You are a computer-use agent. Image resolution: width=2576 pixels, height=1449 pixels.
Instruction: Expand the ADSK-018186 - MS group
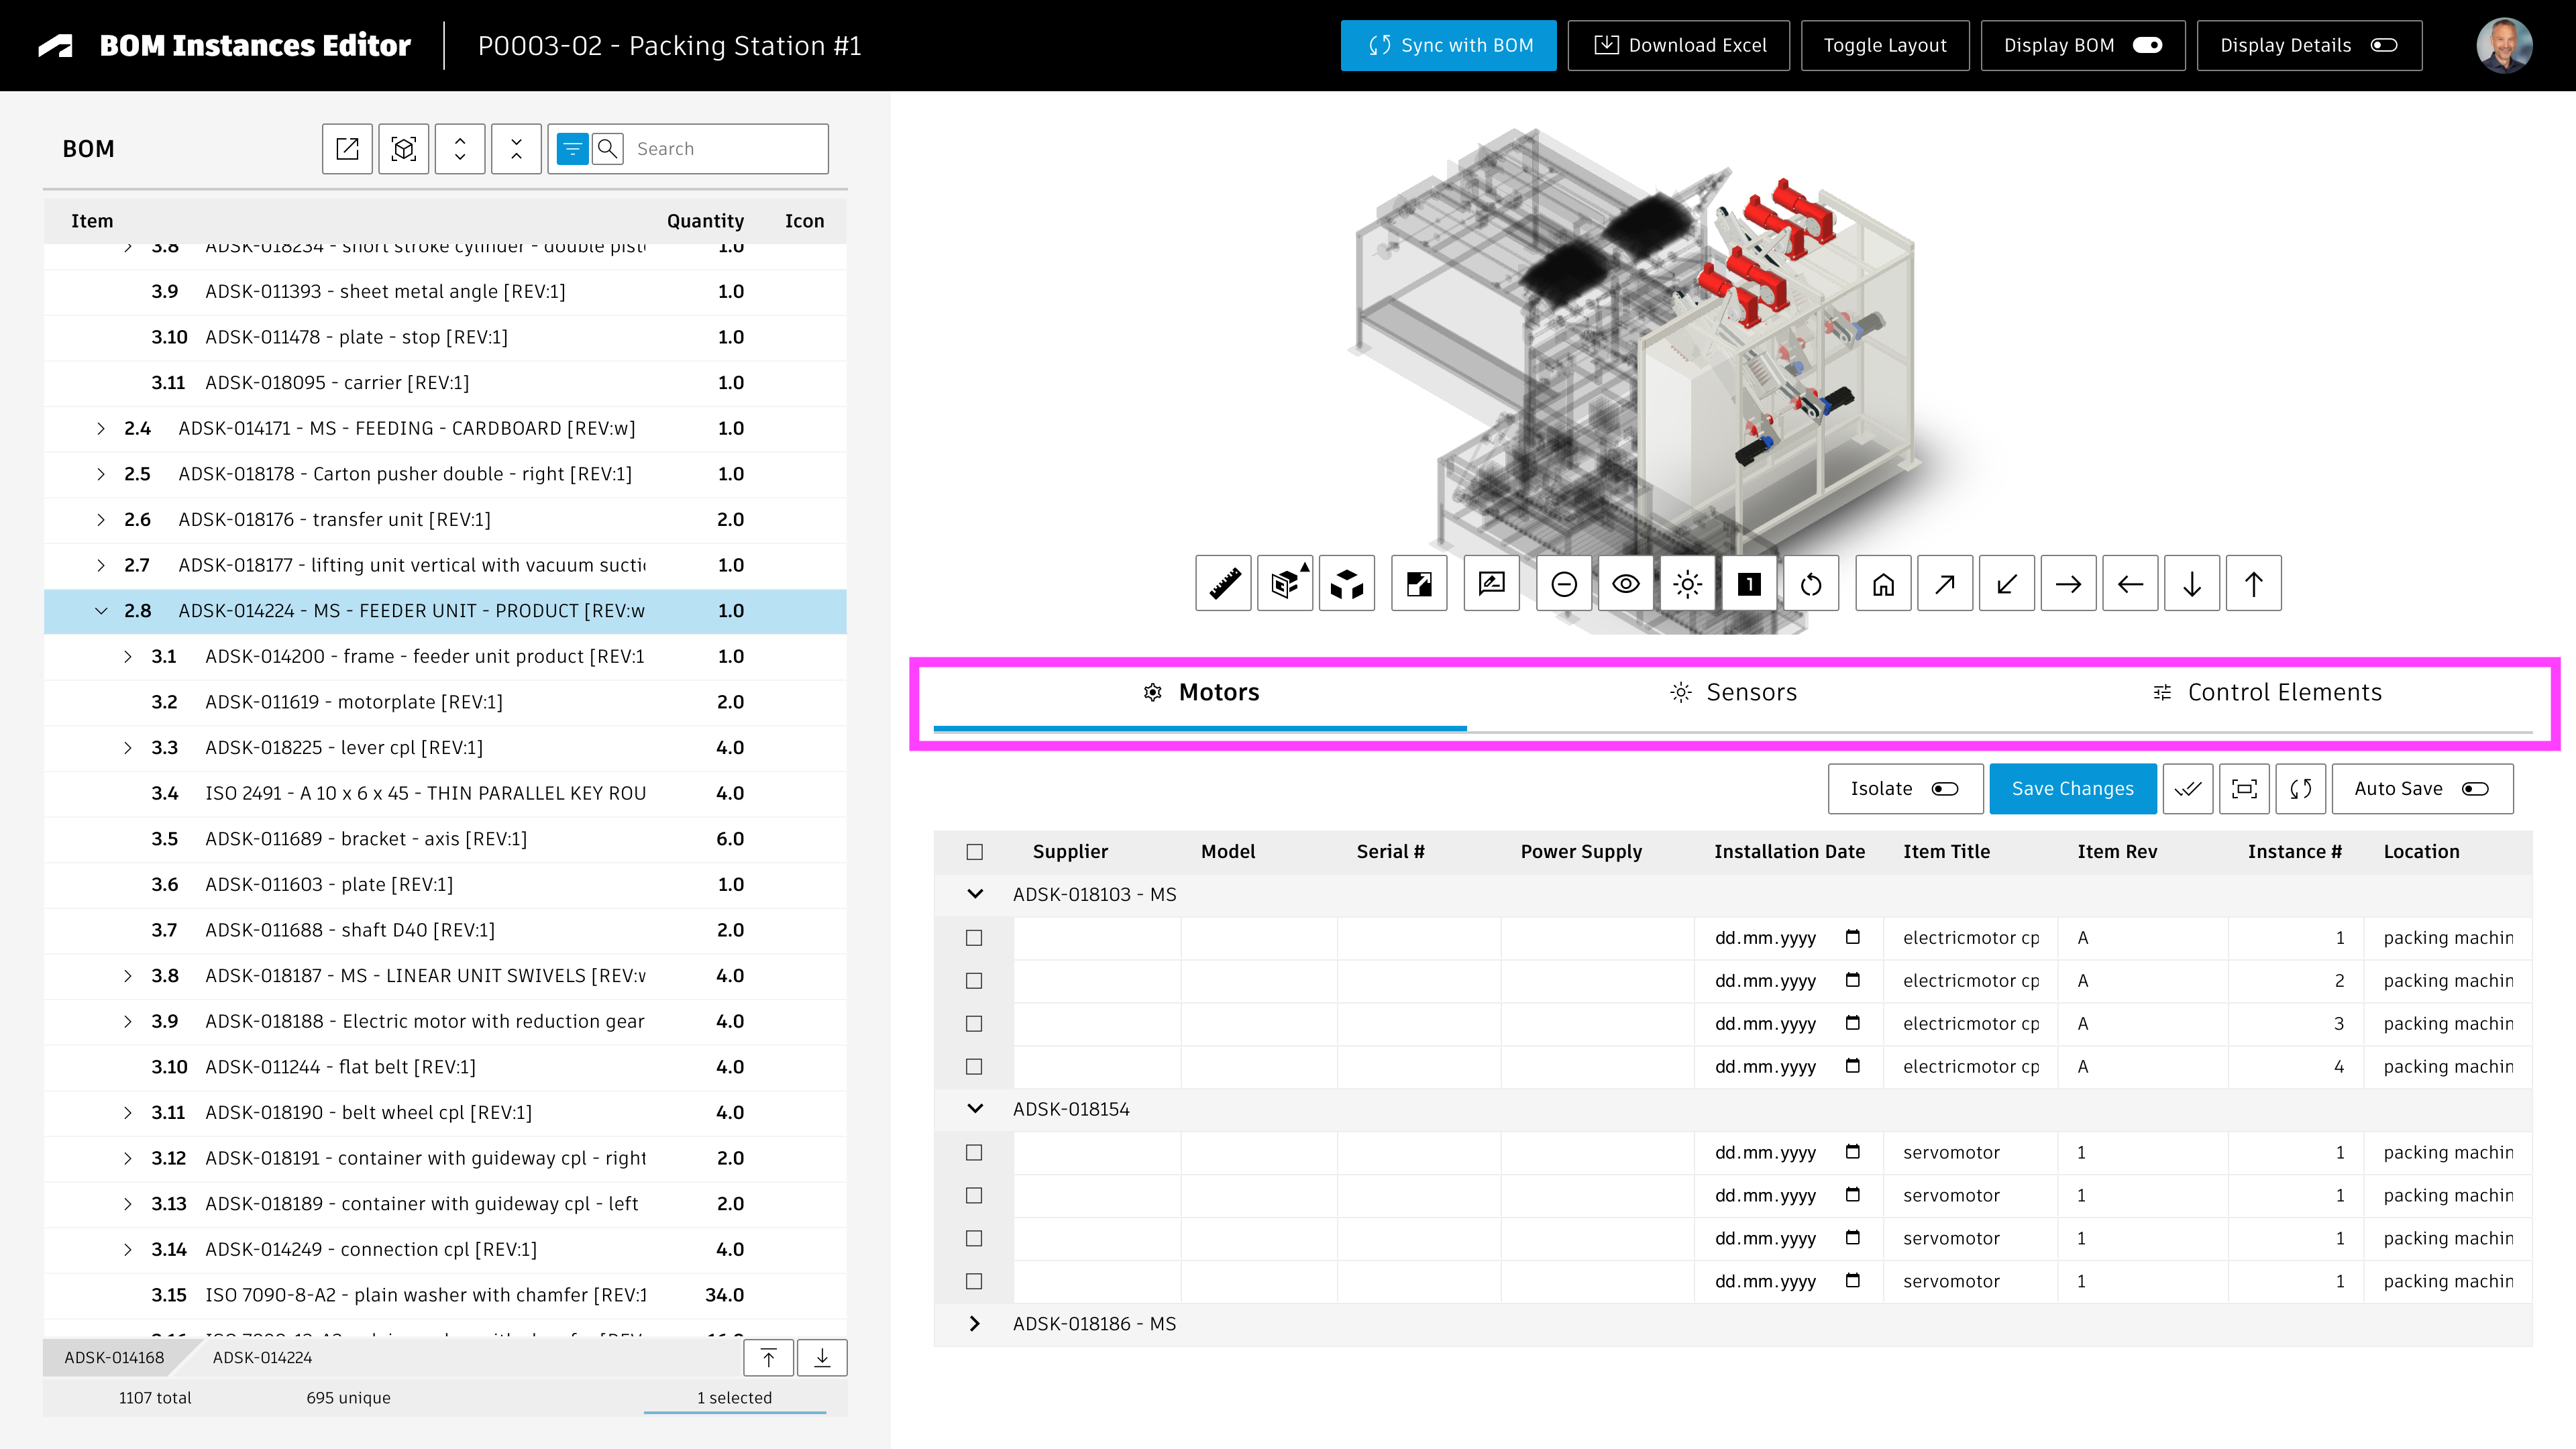(975, 1324)
